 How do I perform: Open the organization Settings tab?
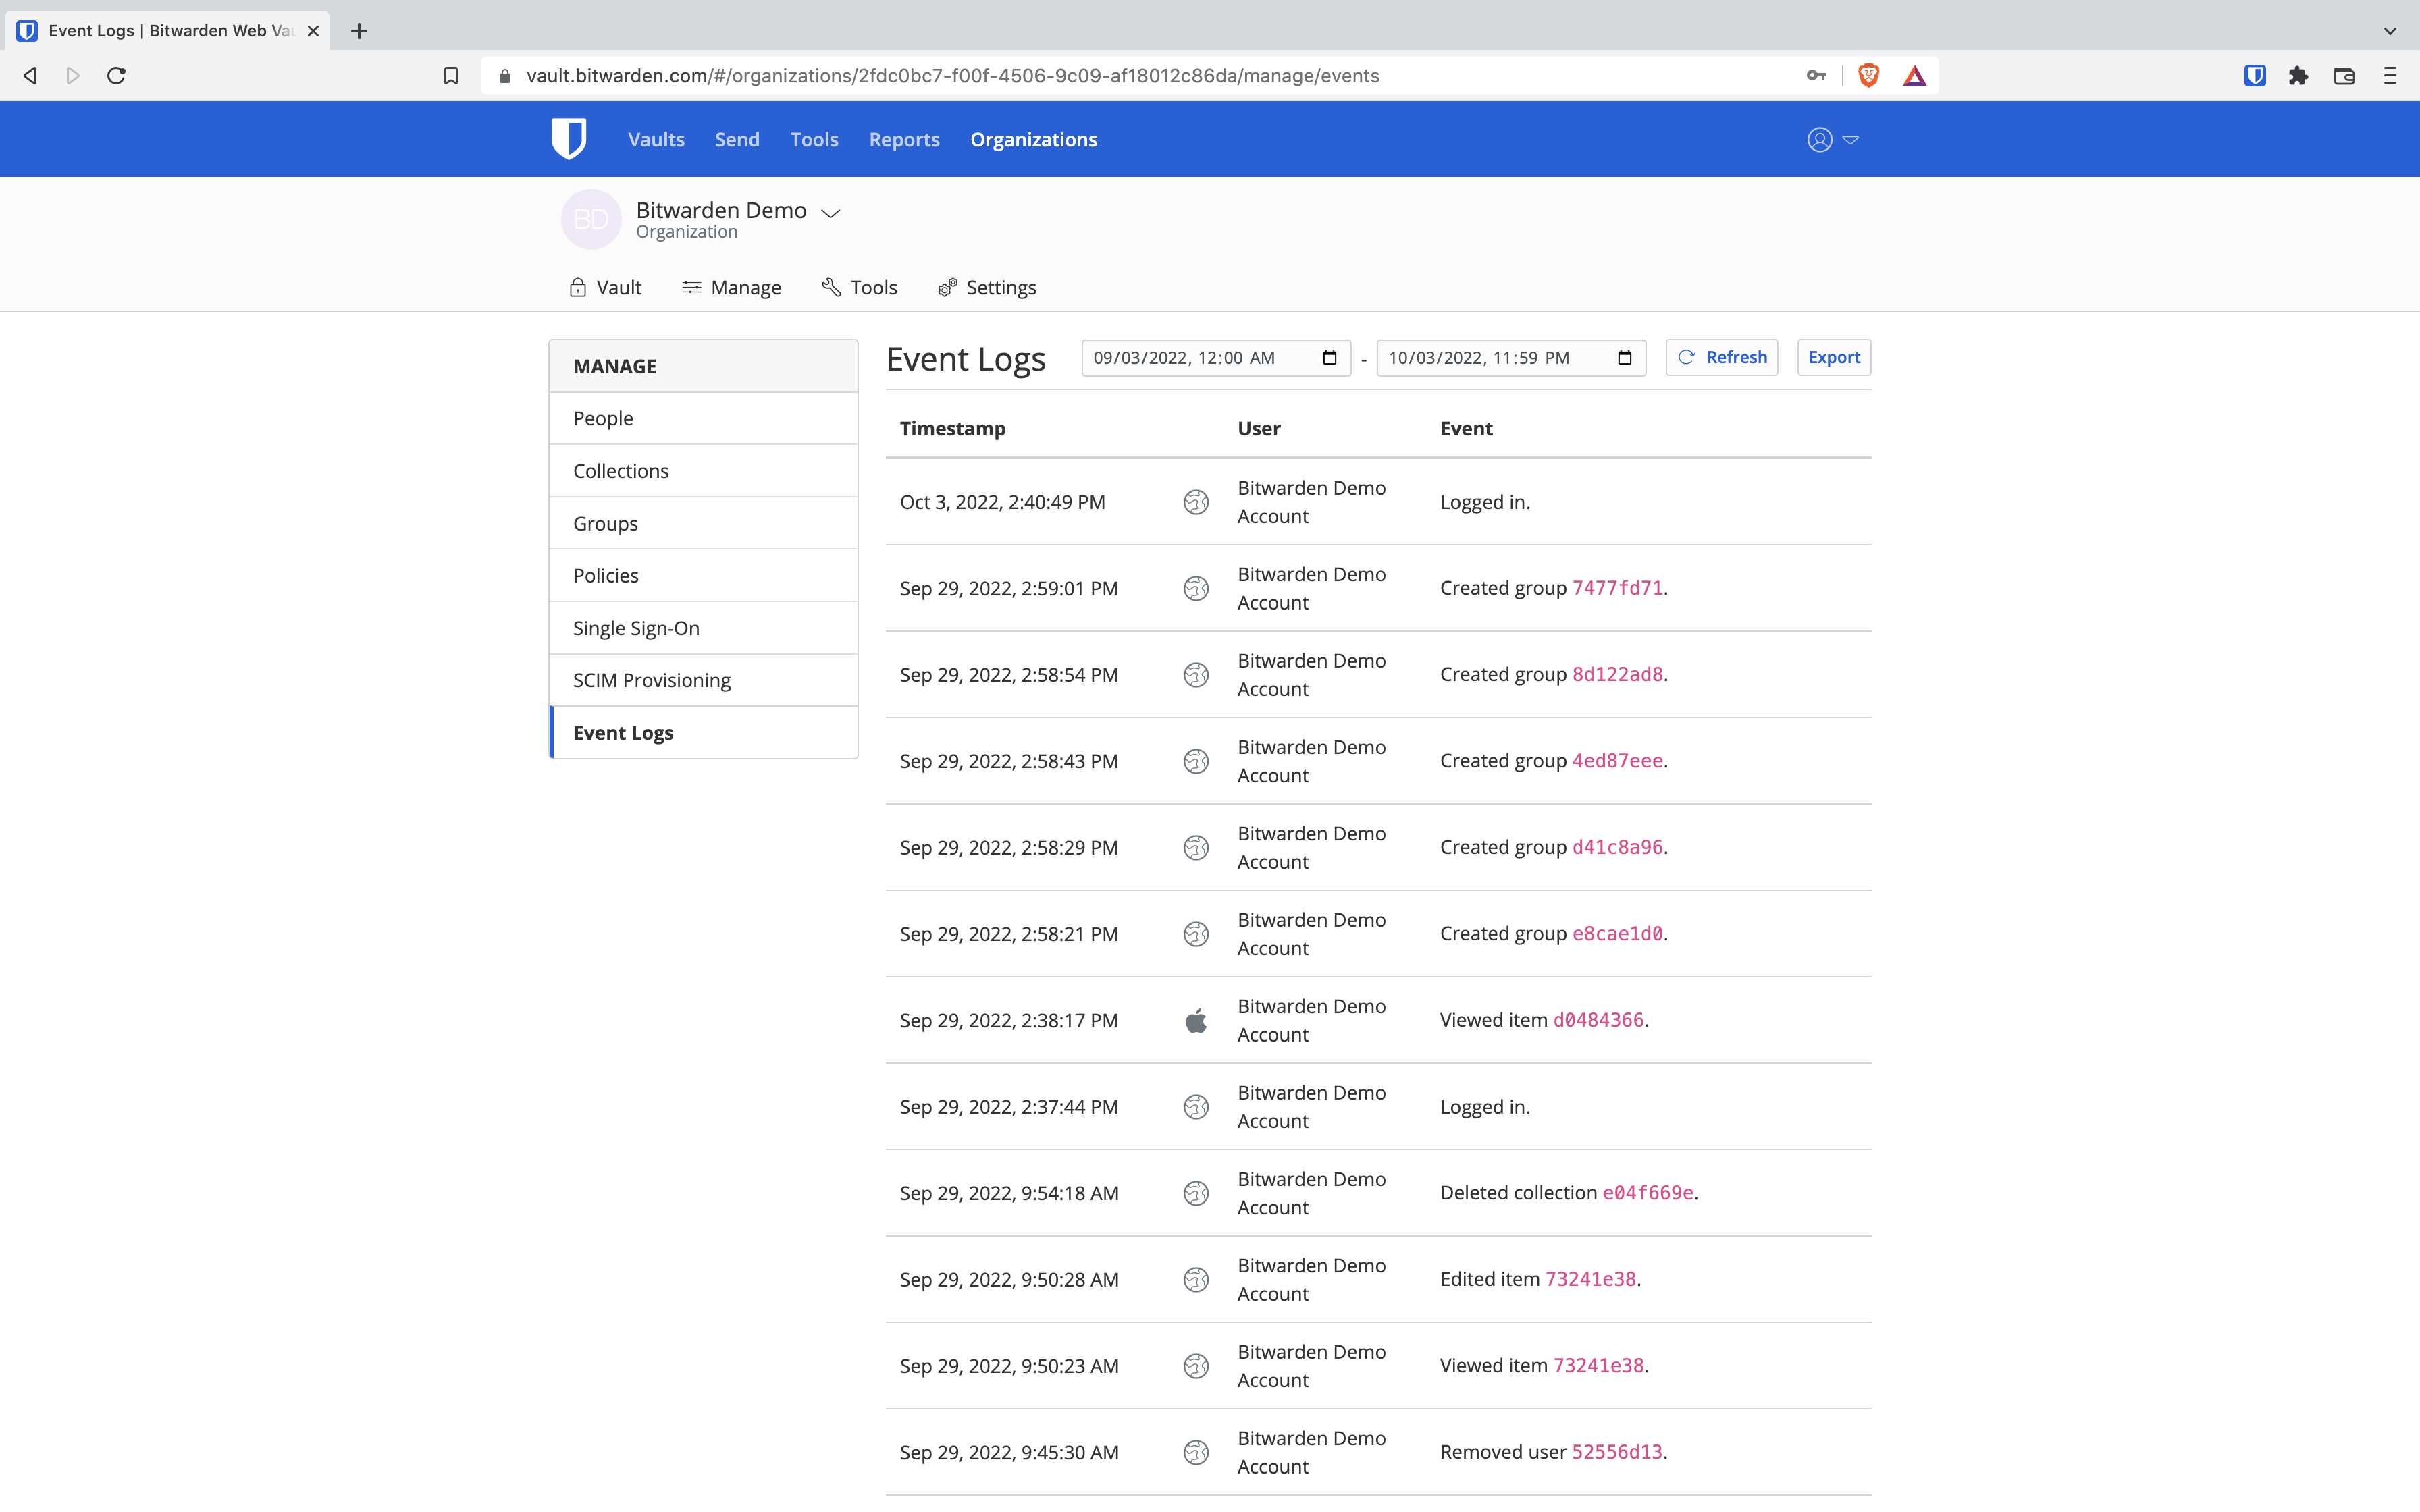coord(987,288)
